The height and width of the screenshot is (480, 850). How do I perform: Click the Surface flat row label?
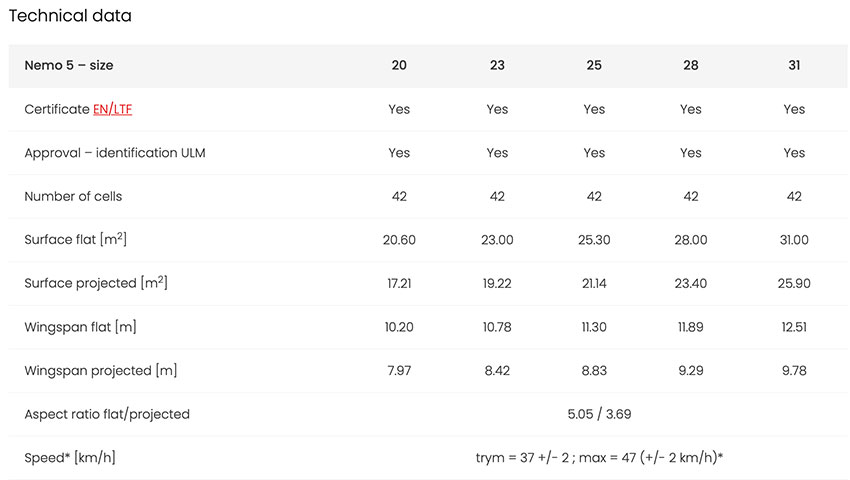pos(75,239)
